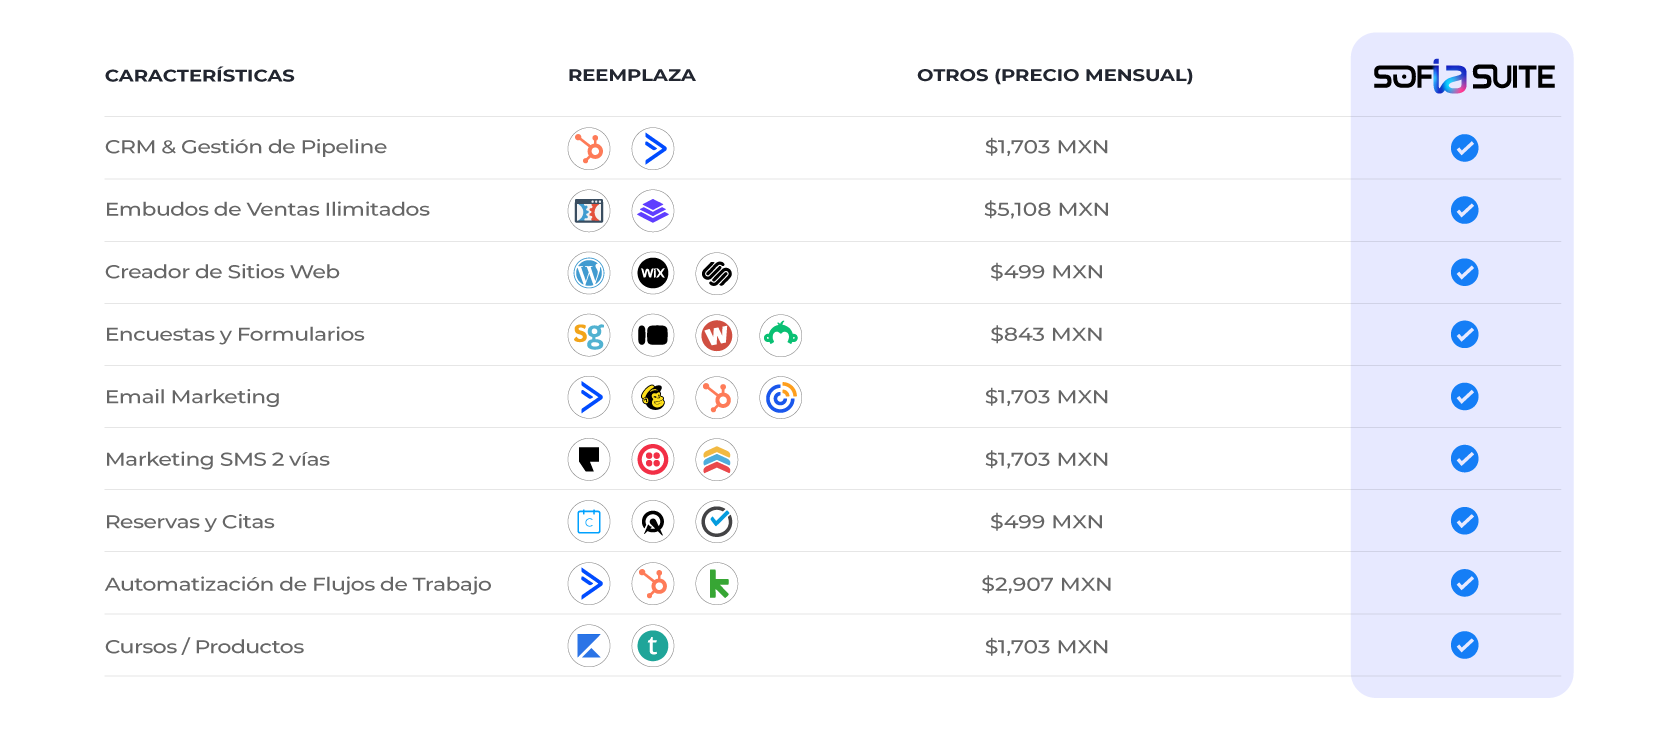
Task: Click the Embudos de Ventas Ilimitados label
Action: (267, 210)
